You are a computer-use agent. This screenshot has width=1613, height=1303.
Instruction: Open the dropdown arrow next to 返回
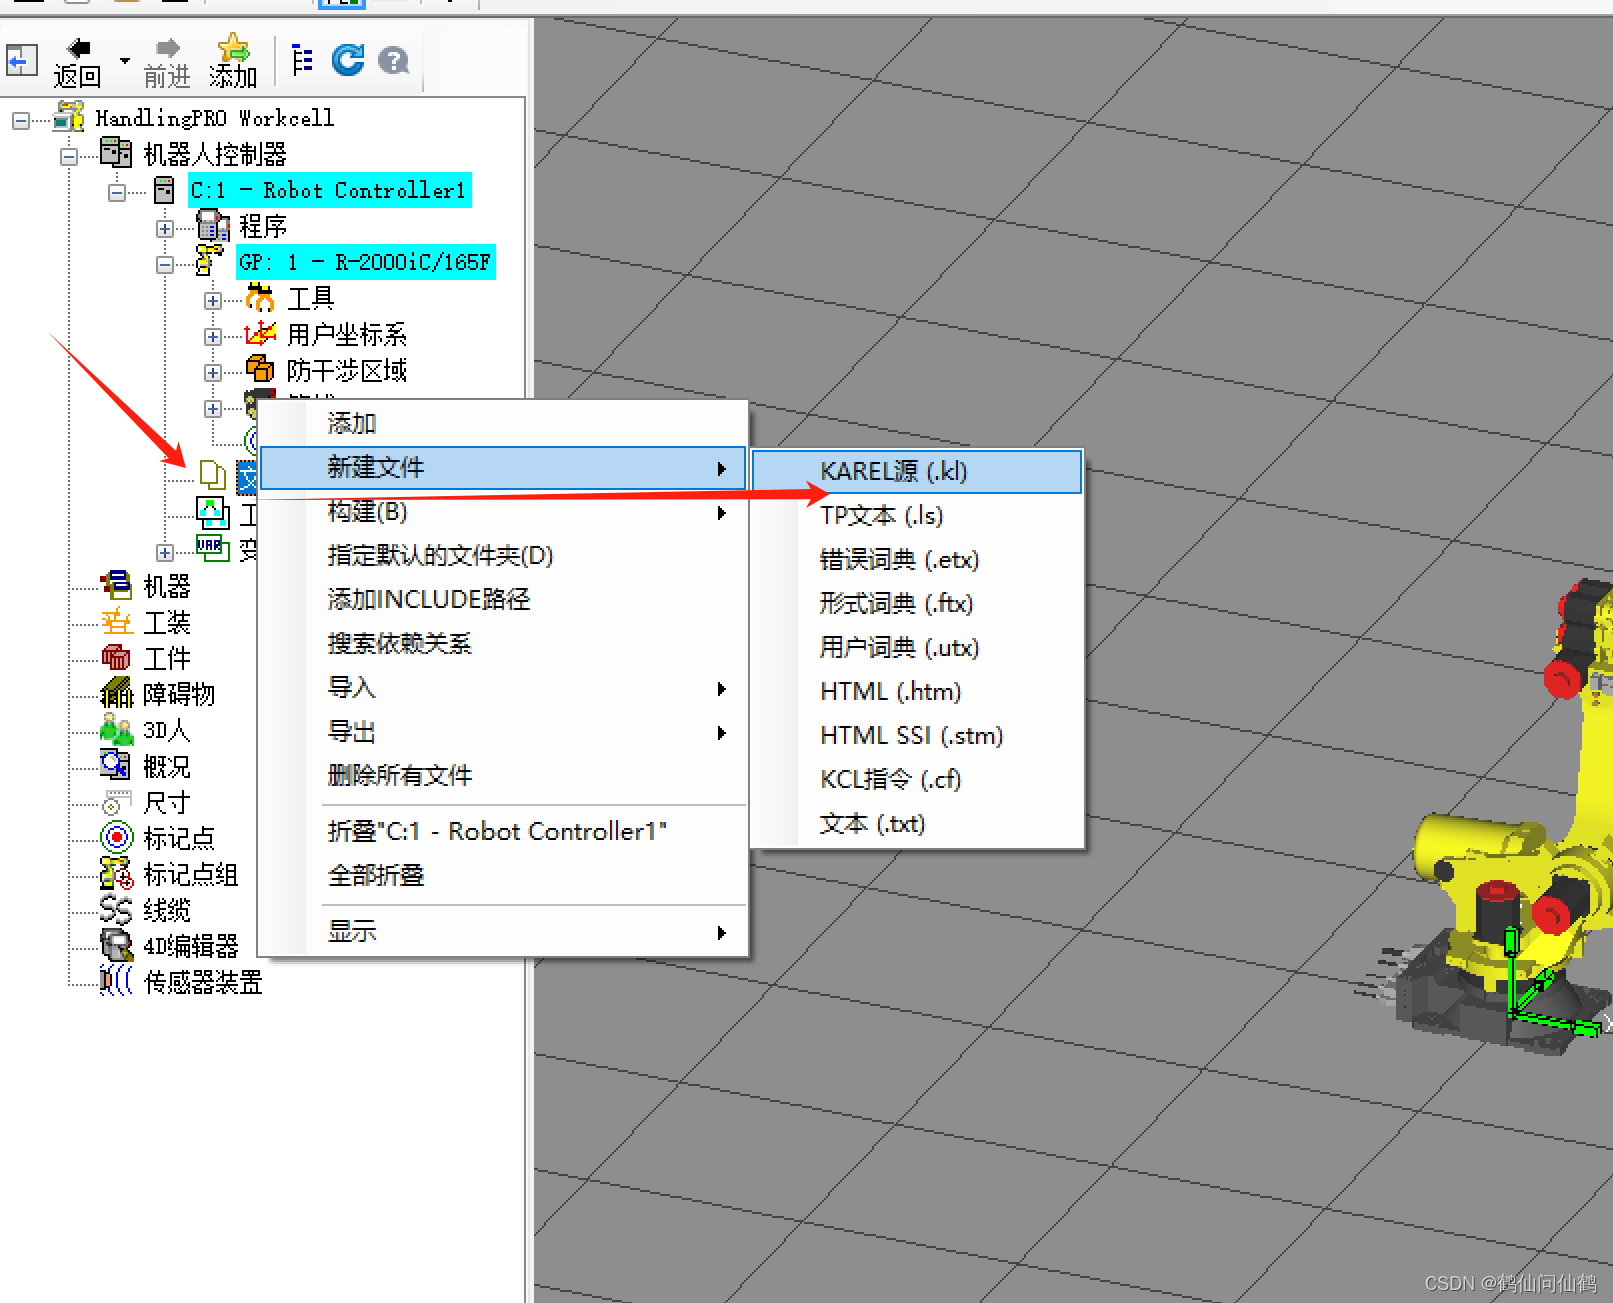pos(125,61)
